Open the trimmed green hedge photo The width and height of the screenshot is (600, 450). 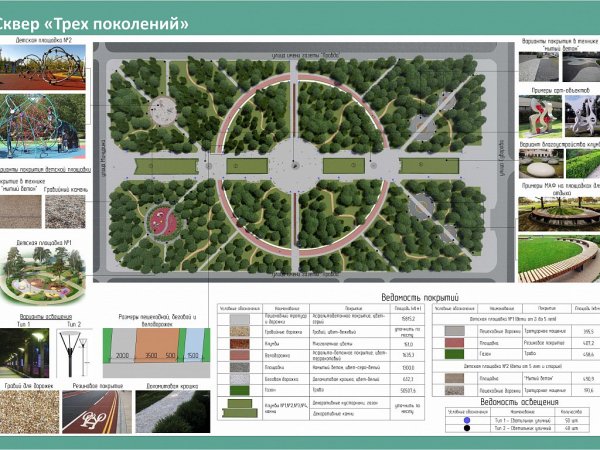(583, 164)
